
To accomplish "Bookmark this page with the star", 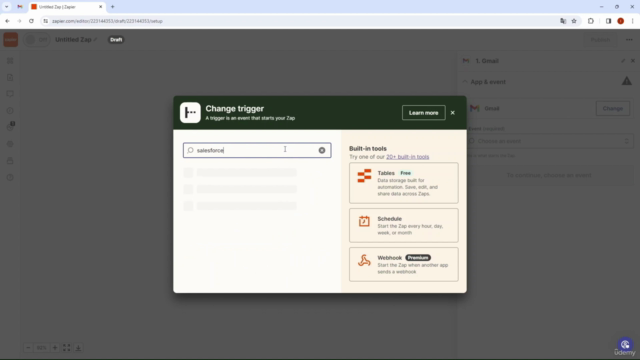I will tap(574, 21).
